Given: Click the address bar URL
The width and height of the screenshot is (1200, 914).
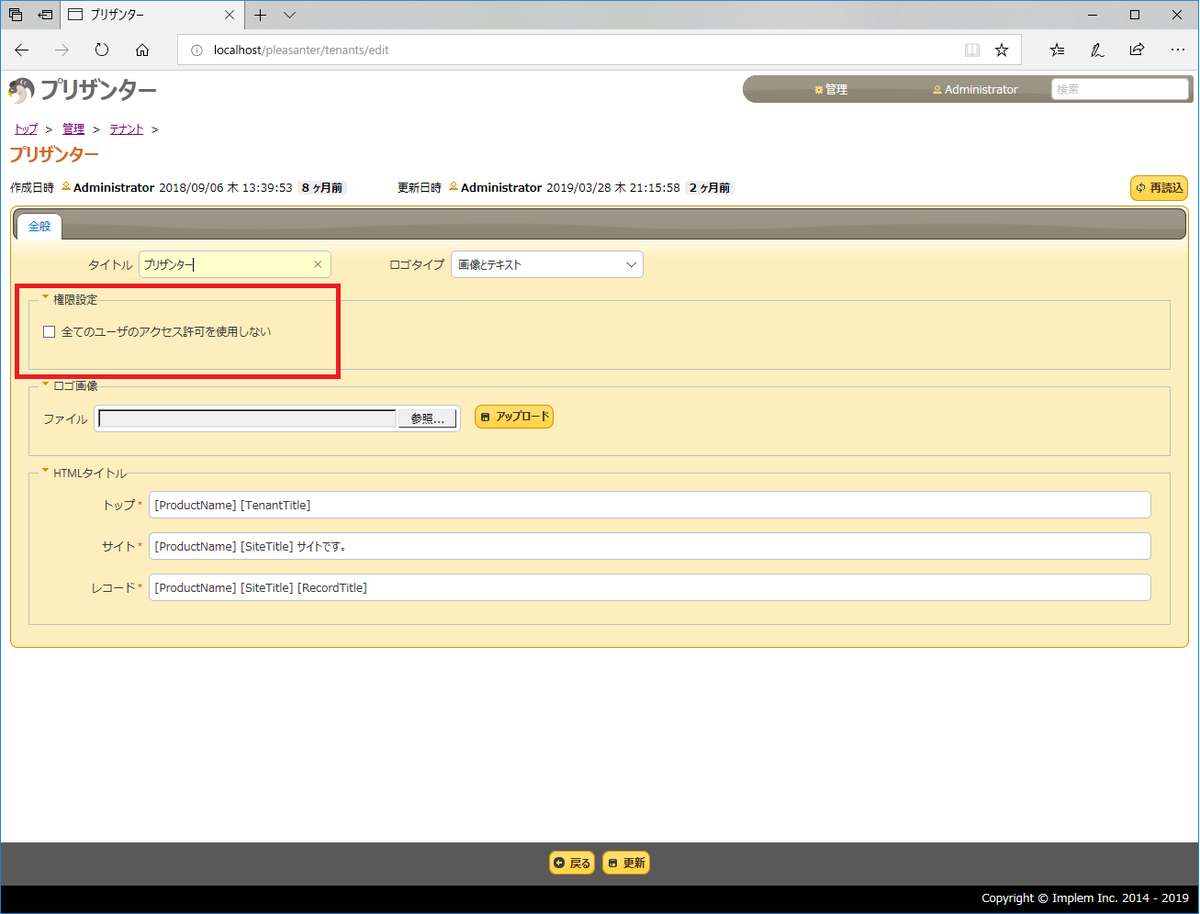Looking at the screenshot, I should pyautogui.click(x=301, y=49).
